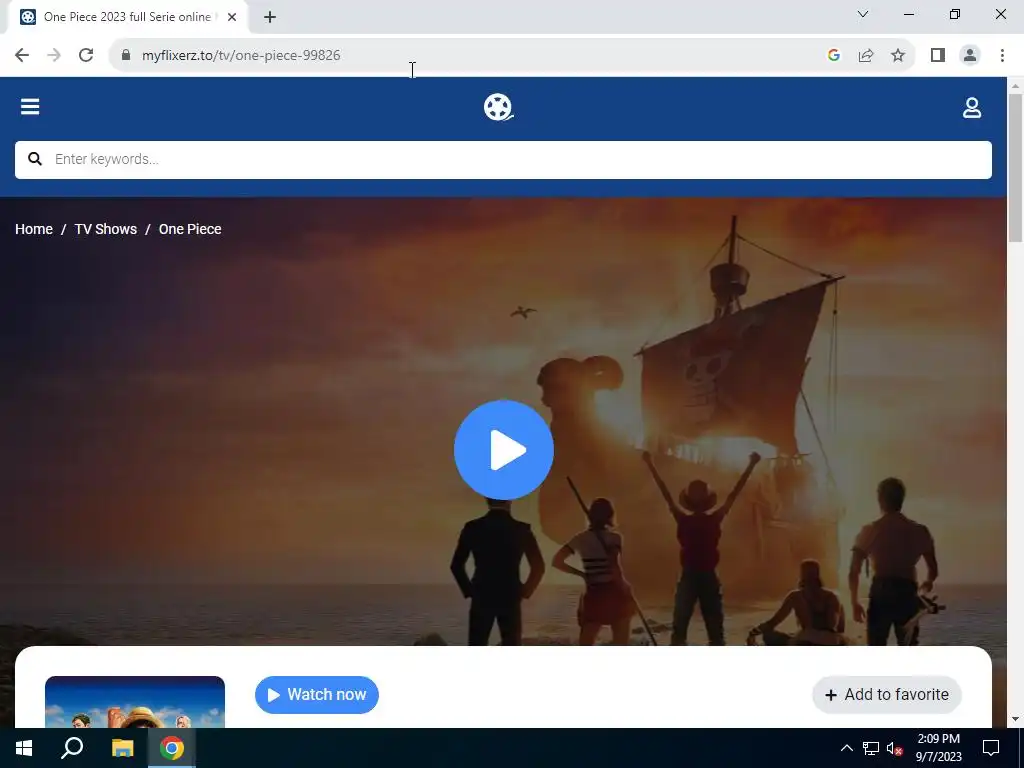Screen dimensions: 1024x768
Task: Show hidden system tray icons
Action: 846,748
